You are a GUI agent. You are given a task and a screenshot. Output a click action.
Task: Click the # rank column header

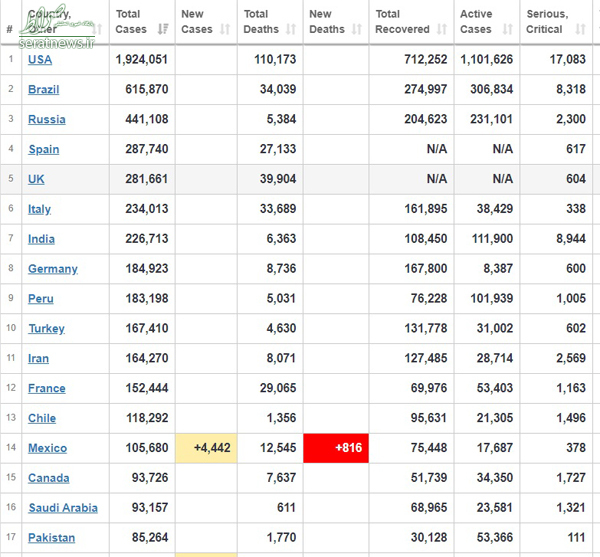(x=10, y=30)
